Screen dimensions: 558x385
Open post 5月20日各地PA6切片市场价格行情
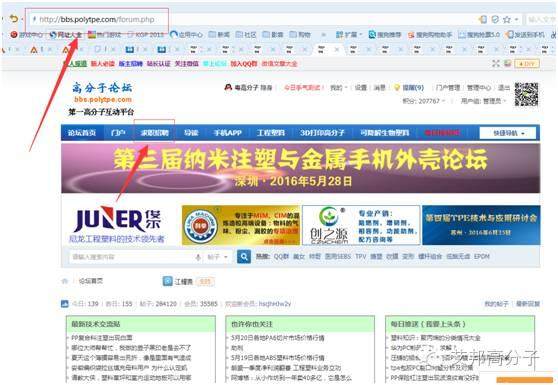(x=278, y=338)
